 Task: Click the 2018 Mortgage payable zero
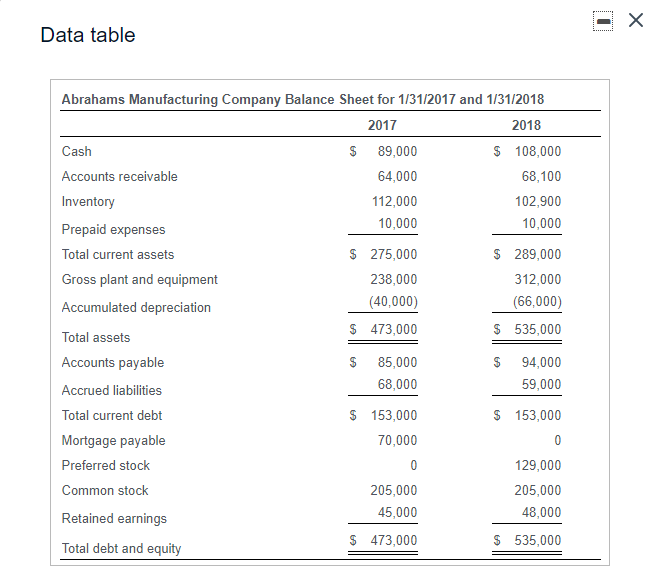(558, 440)
